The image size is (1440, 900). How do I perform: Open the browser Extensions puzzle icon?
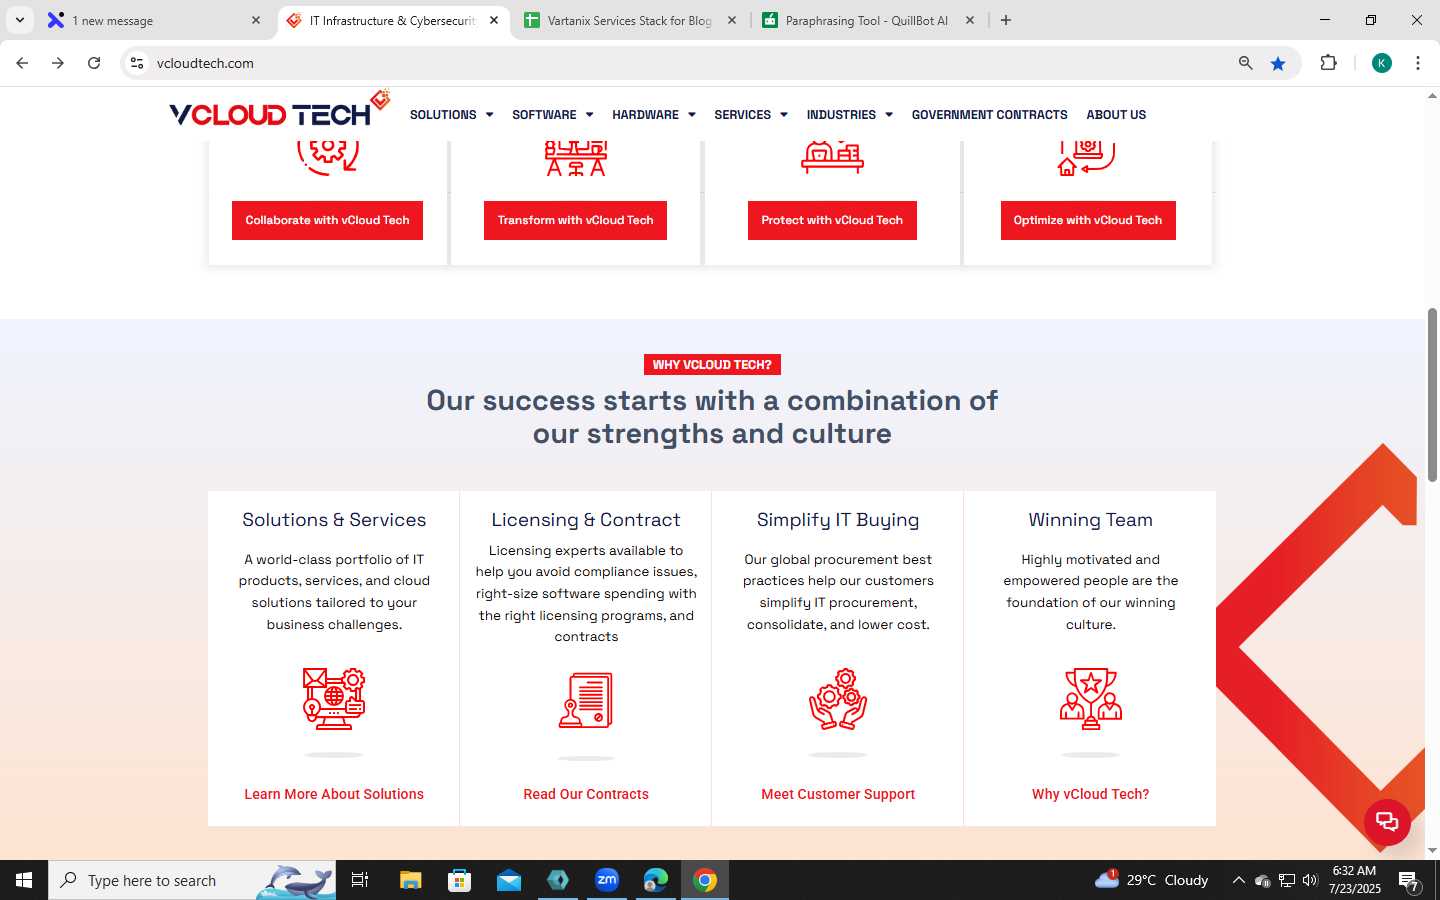pos(1328,63)
